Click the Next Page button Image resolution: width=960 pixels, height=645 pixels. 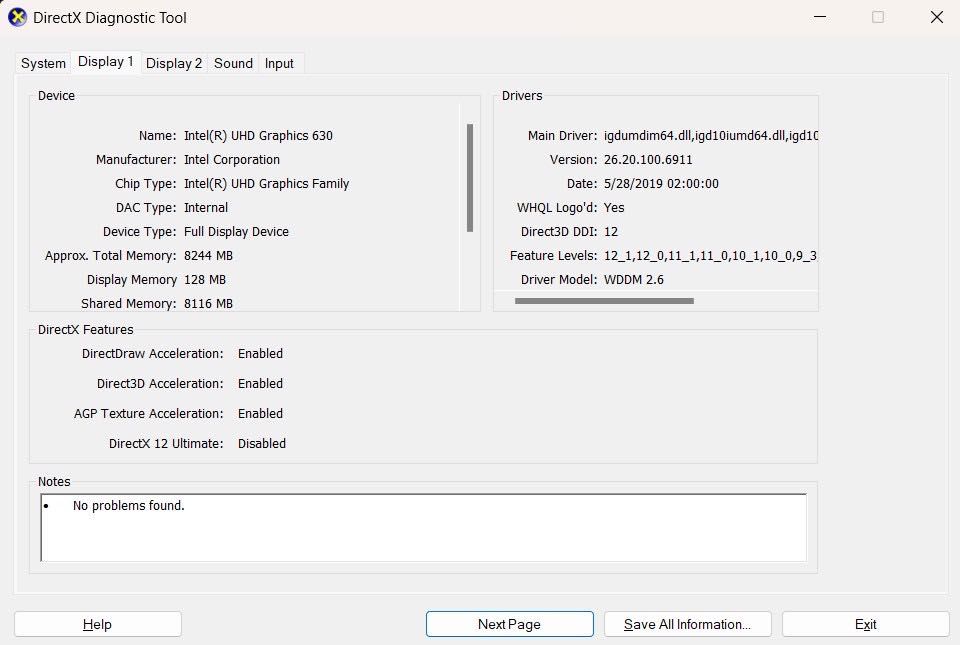[x=509, y=624]
